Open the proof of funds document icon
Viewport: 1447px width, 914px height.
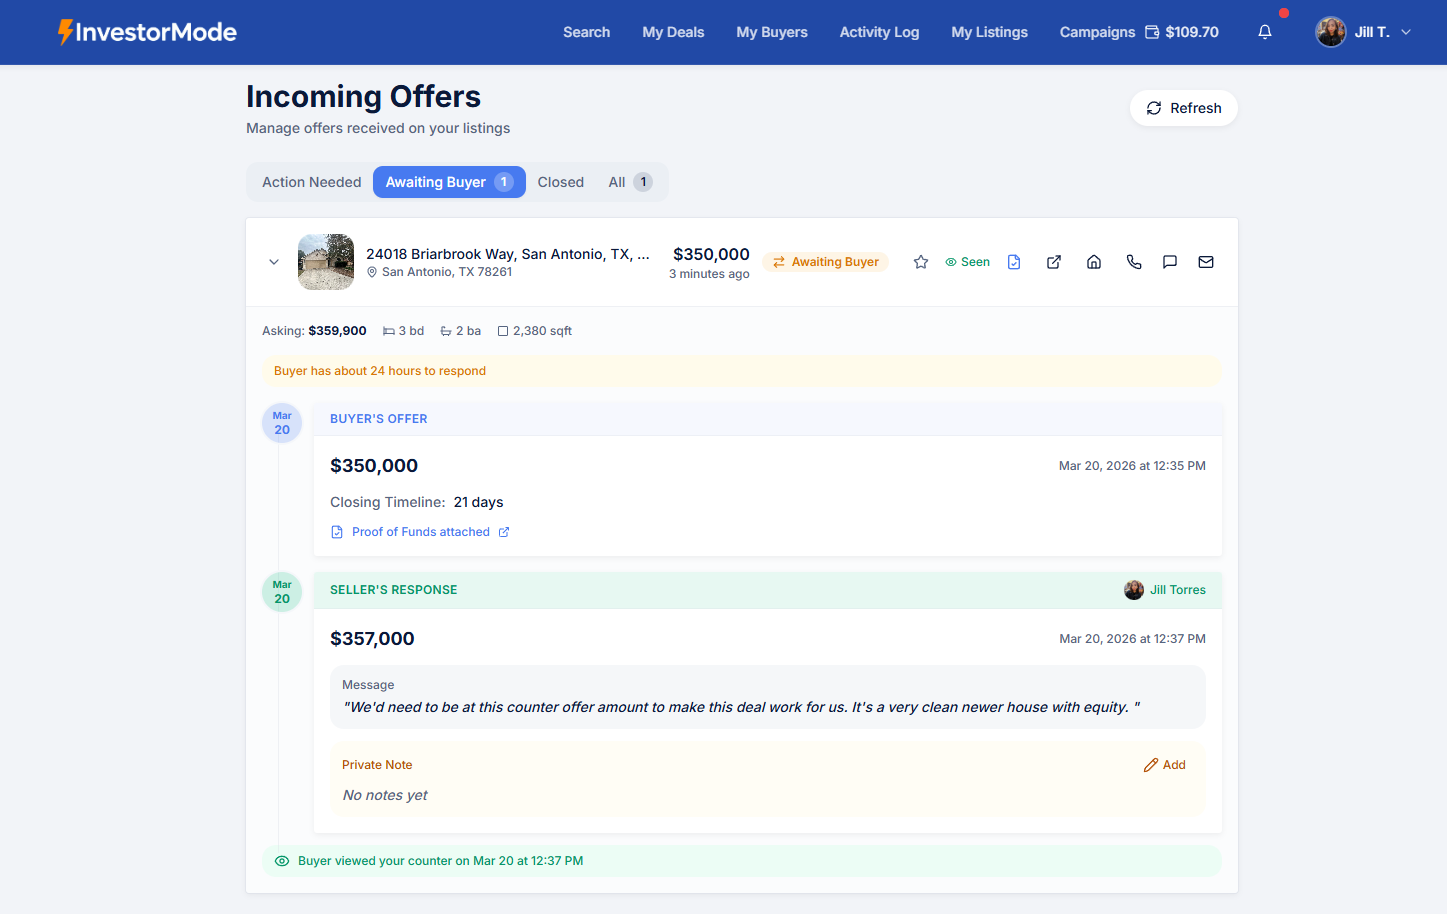click(1013, 261)
